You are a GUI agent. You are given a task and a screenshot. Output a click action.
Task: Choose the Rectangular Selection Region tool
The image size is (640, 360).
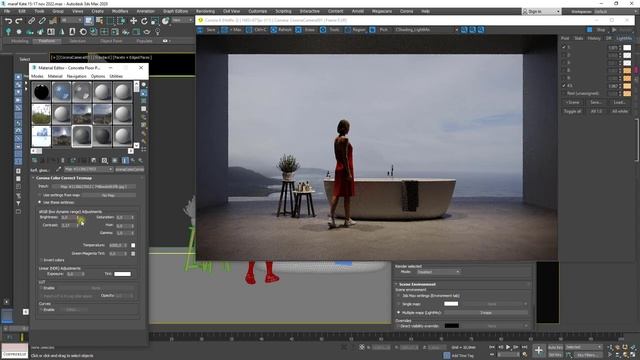tap(110, 20)
